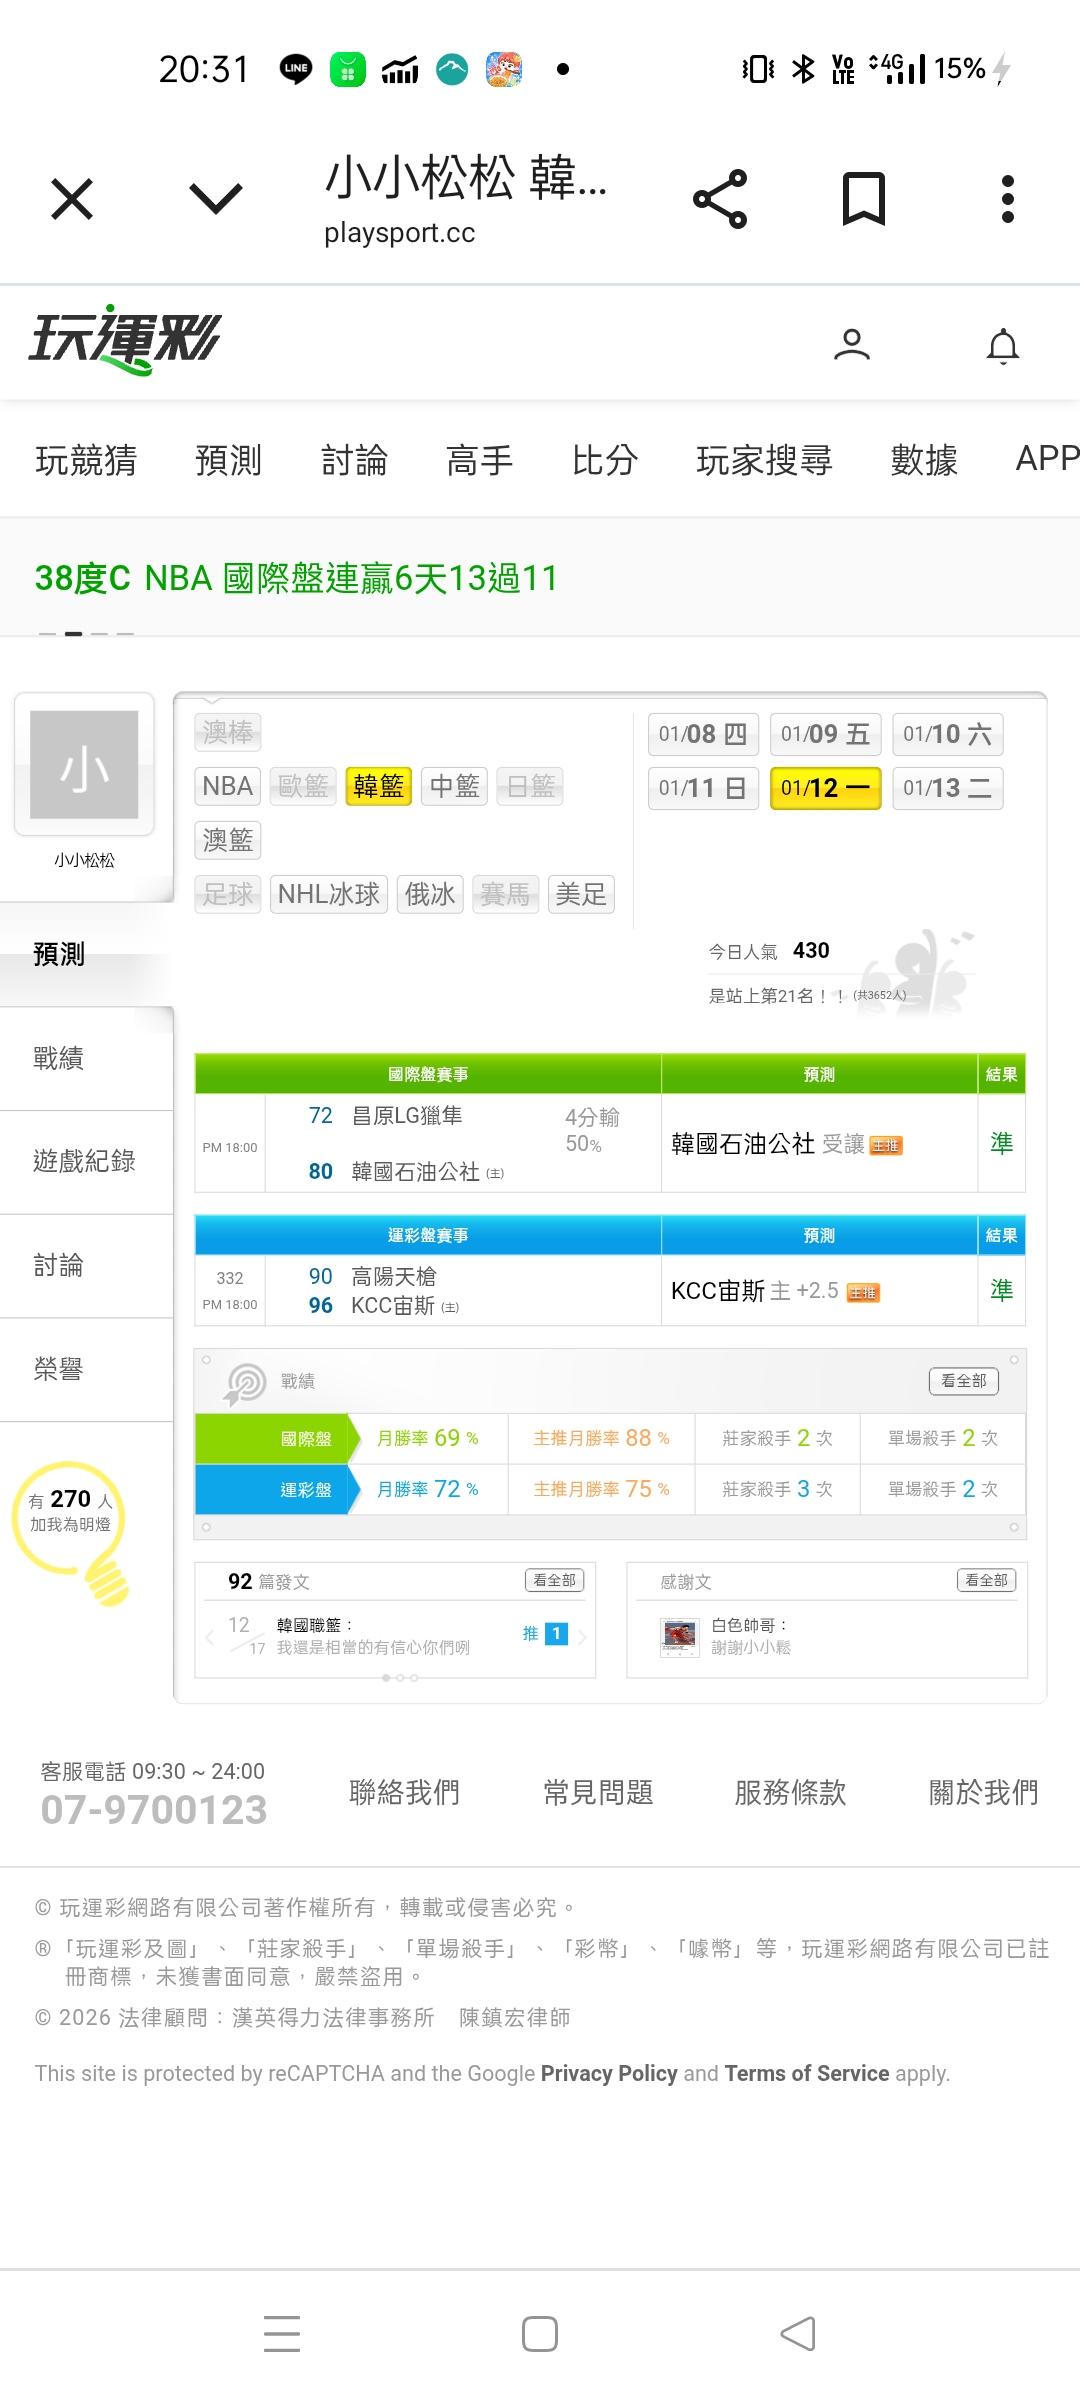Open the three-dot browser menu
This screenshot has width=1080, height=2400.
coord(1007,199)
